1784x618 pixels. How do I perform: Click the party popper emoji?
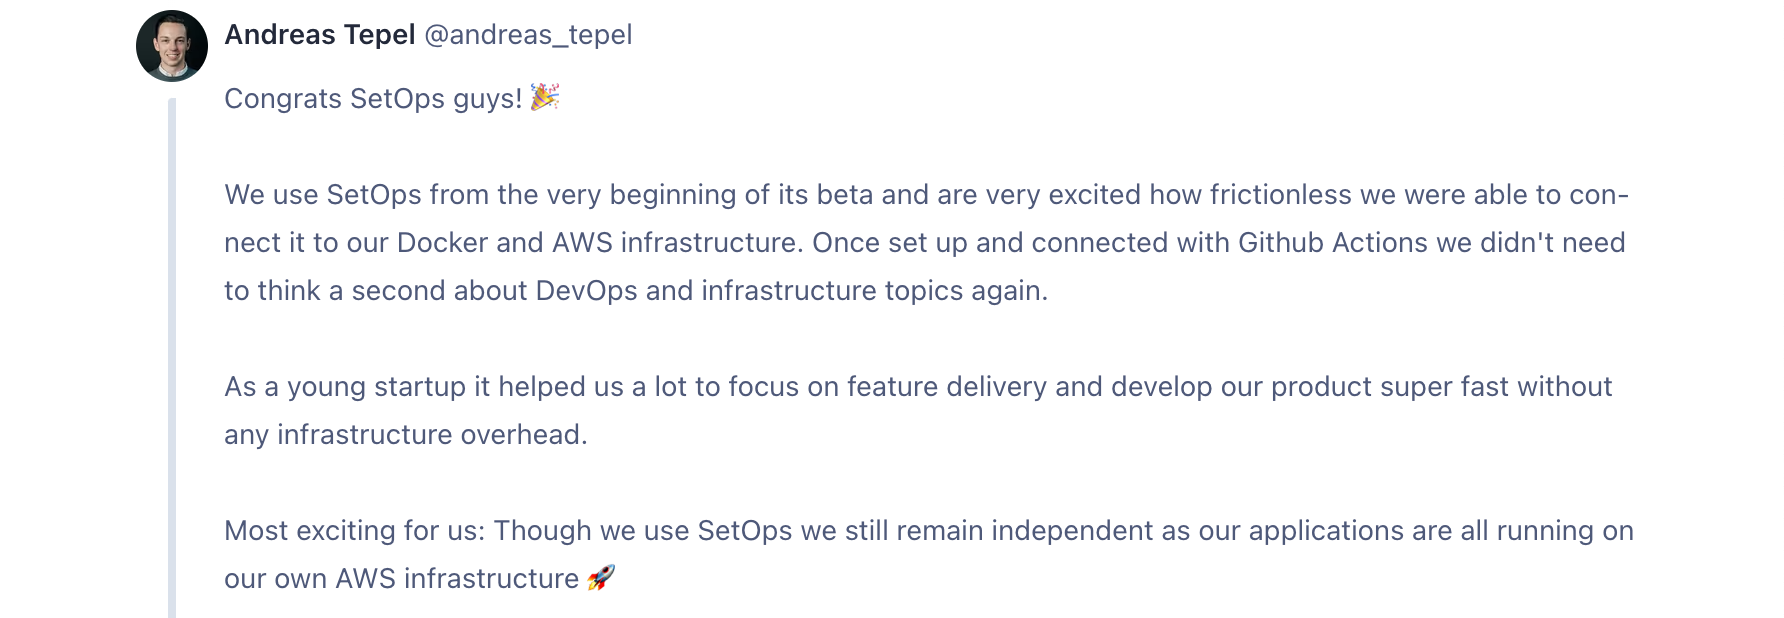(545, 97)
